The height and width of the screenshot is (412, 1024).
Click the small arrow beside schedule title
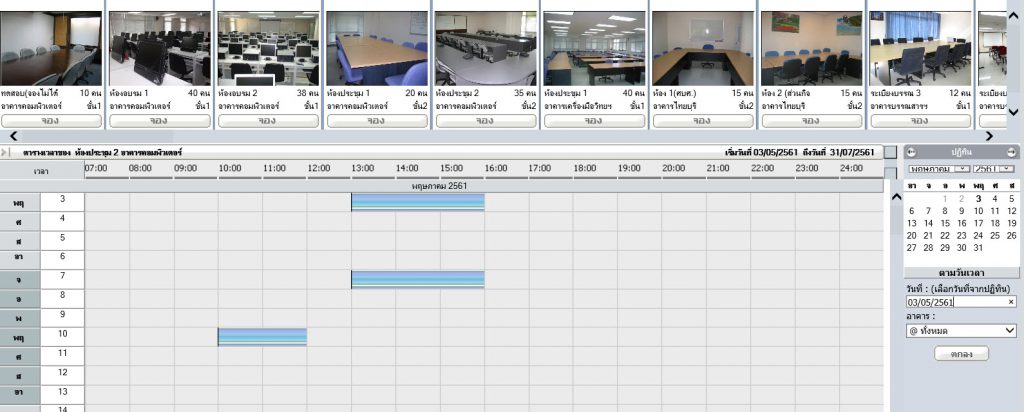point(5,152)
